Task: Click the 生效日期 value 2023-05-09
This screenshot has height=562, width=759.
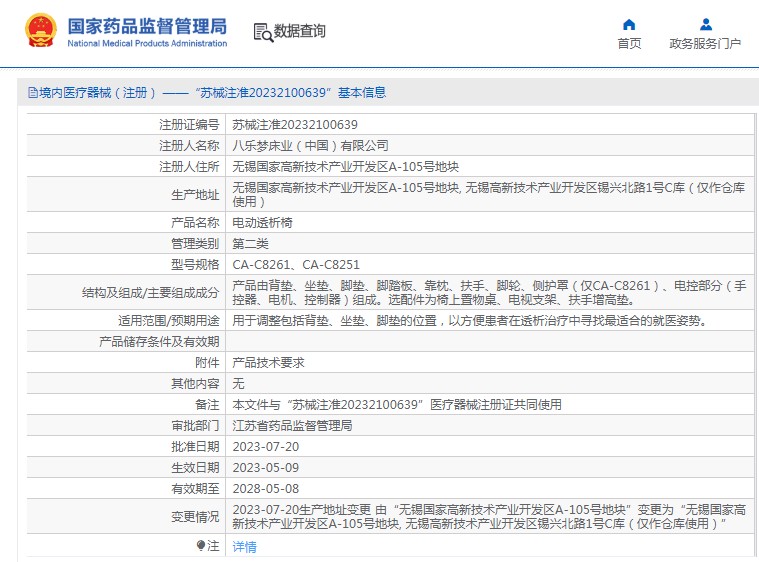Action: tap(266, 468)
